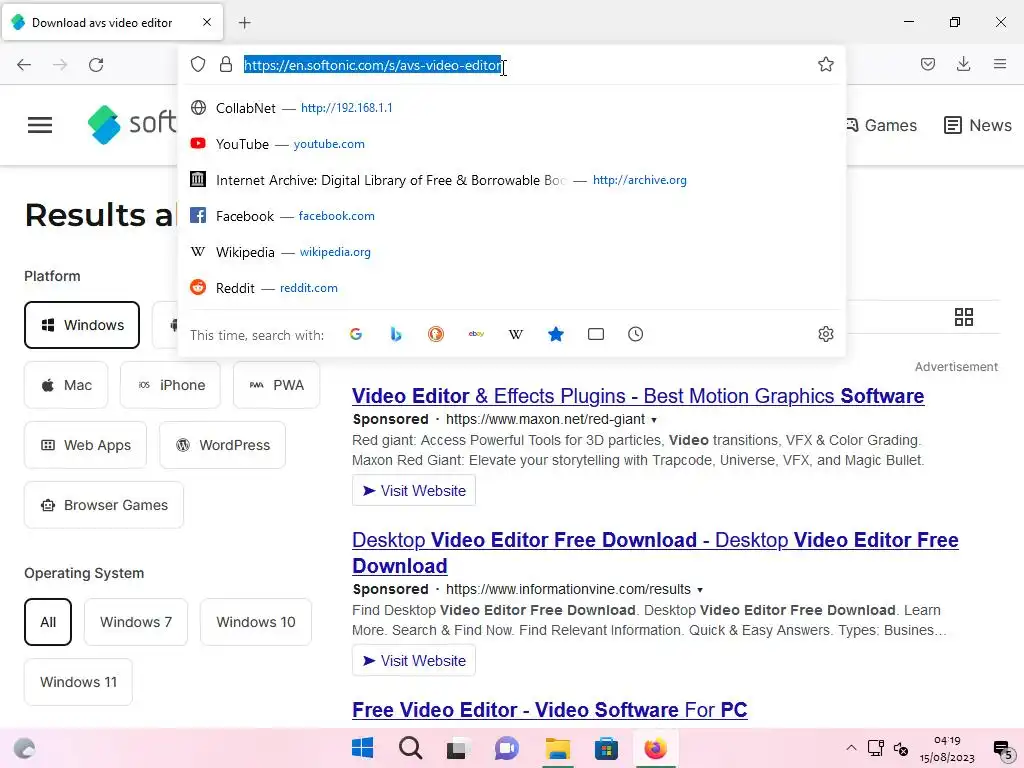Open the Downloads panel icon

pos(963,64)
